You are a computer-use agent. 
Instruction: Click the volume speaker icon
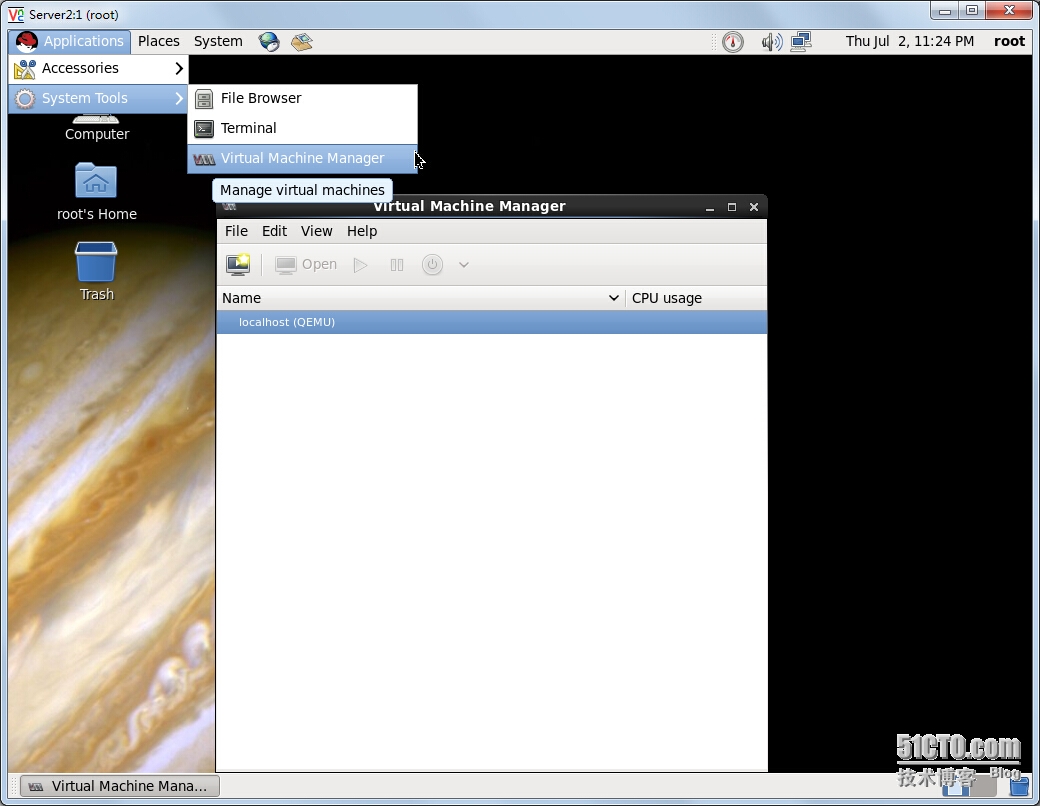tap(771, 42)
